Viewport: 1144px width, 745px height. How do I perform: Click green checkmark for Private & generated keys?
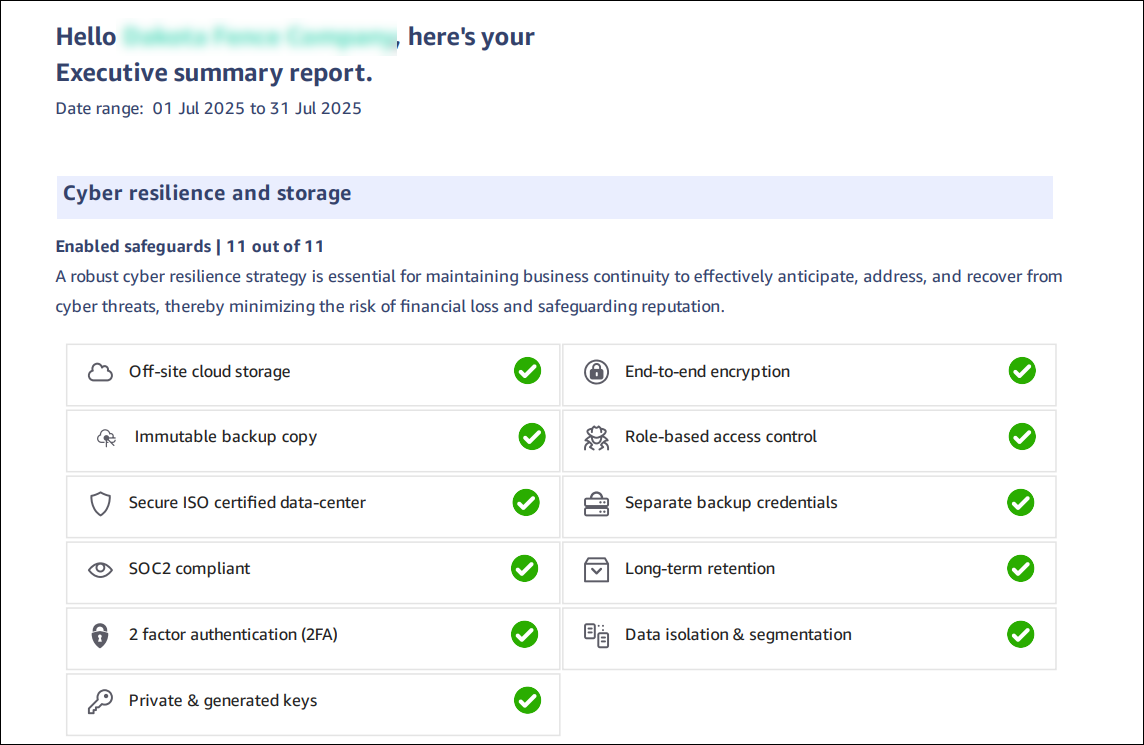[x=527, y=700]
